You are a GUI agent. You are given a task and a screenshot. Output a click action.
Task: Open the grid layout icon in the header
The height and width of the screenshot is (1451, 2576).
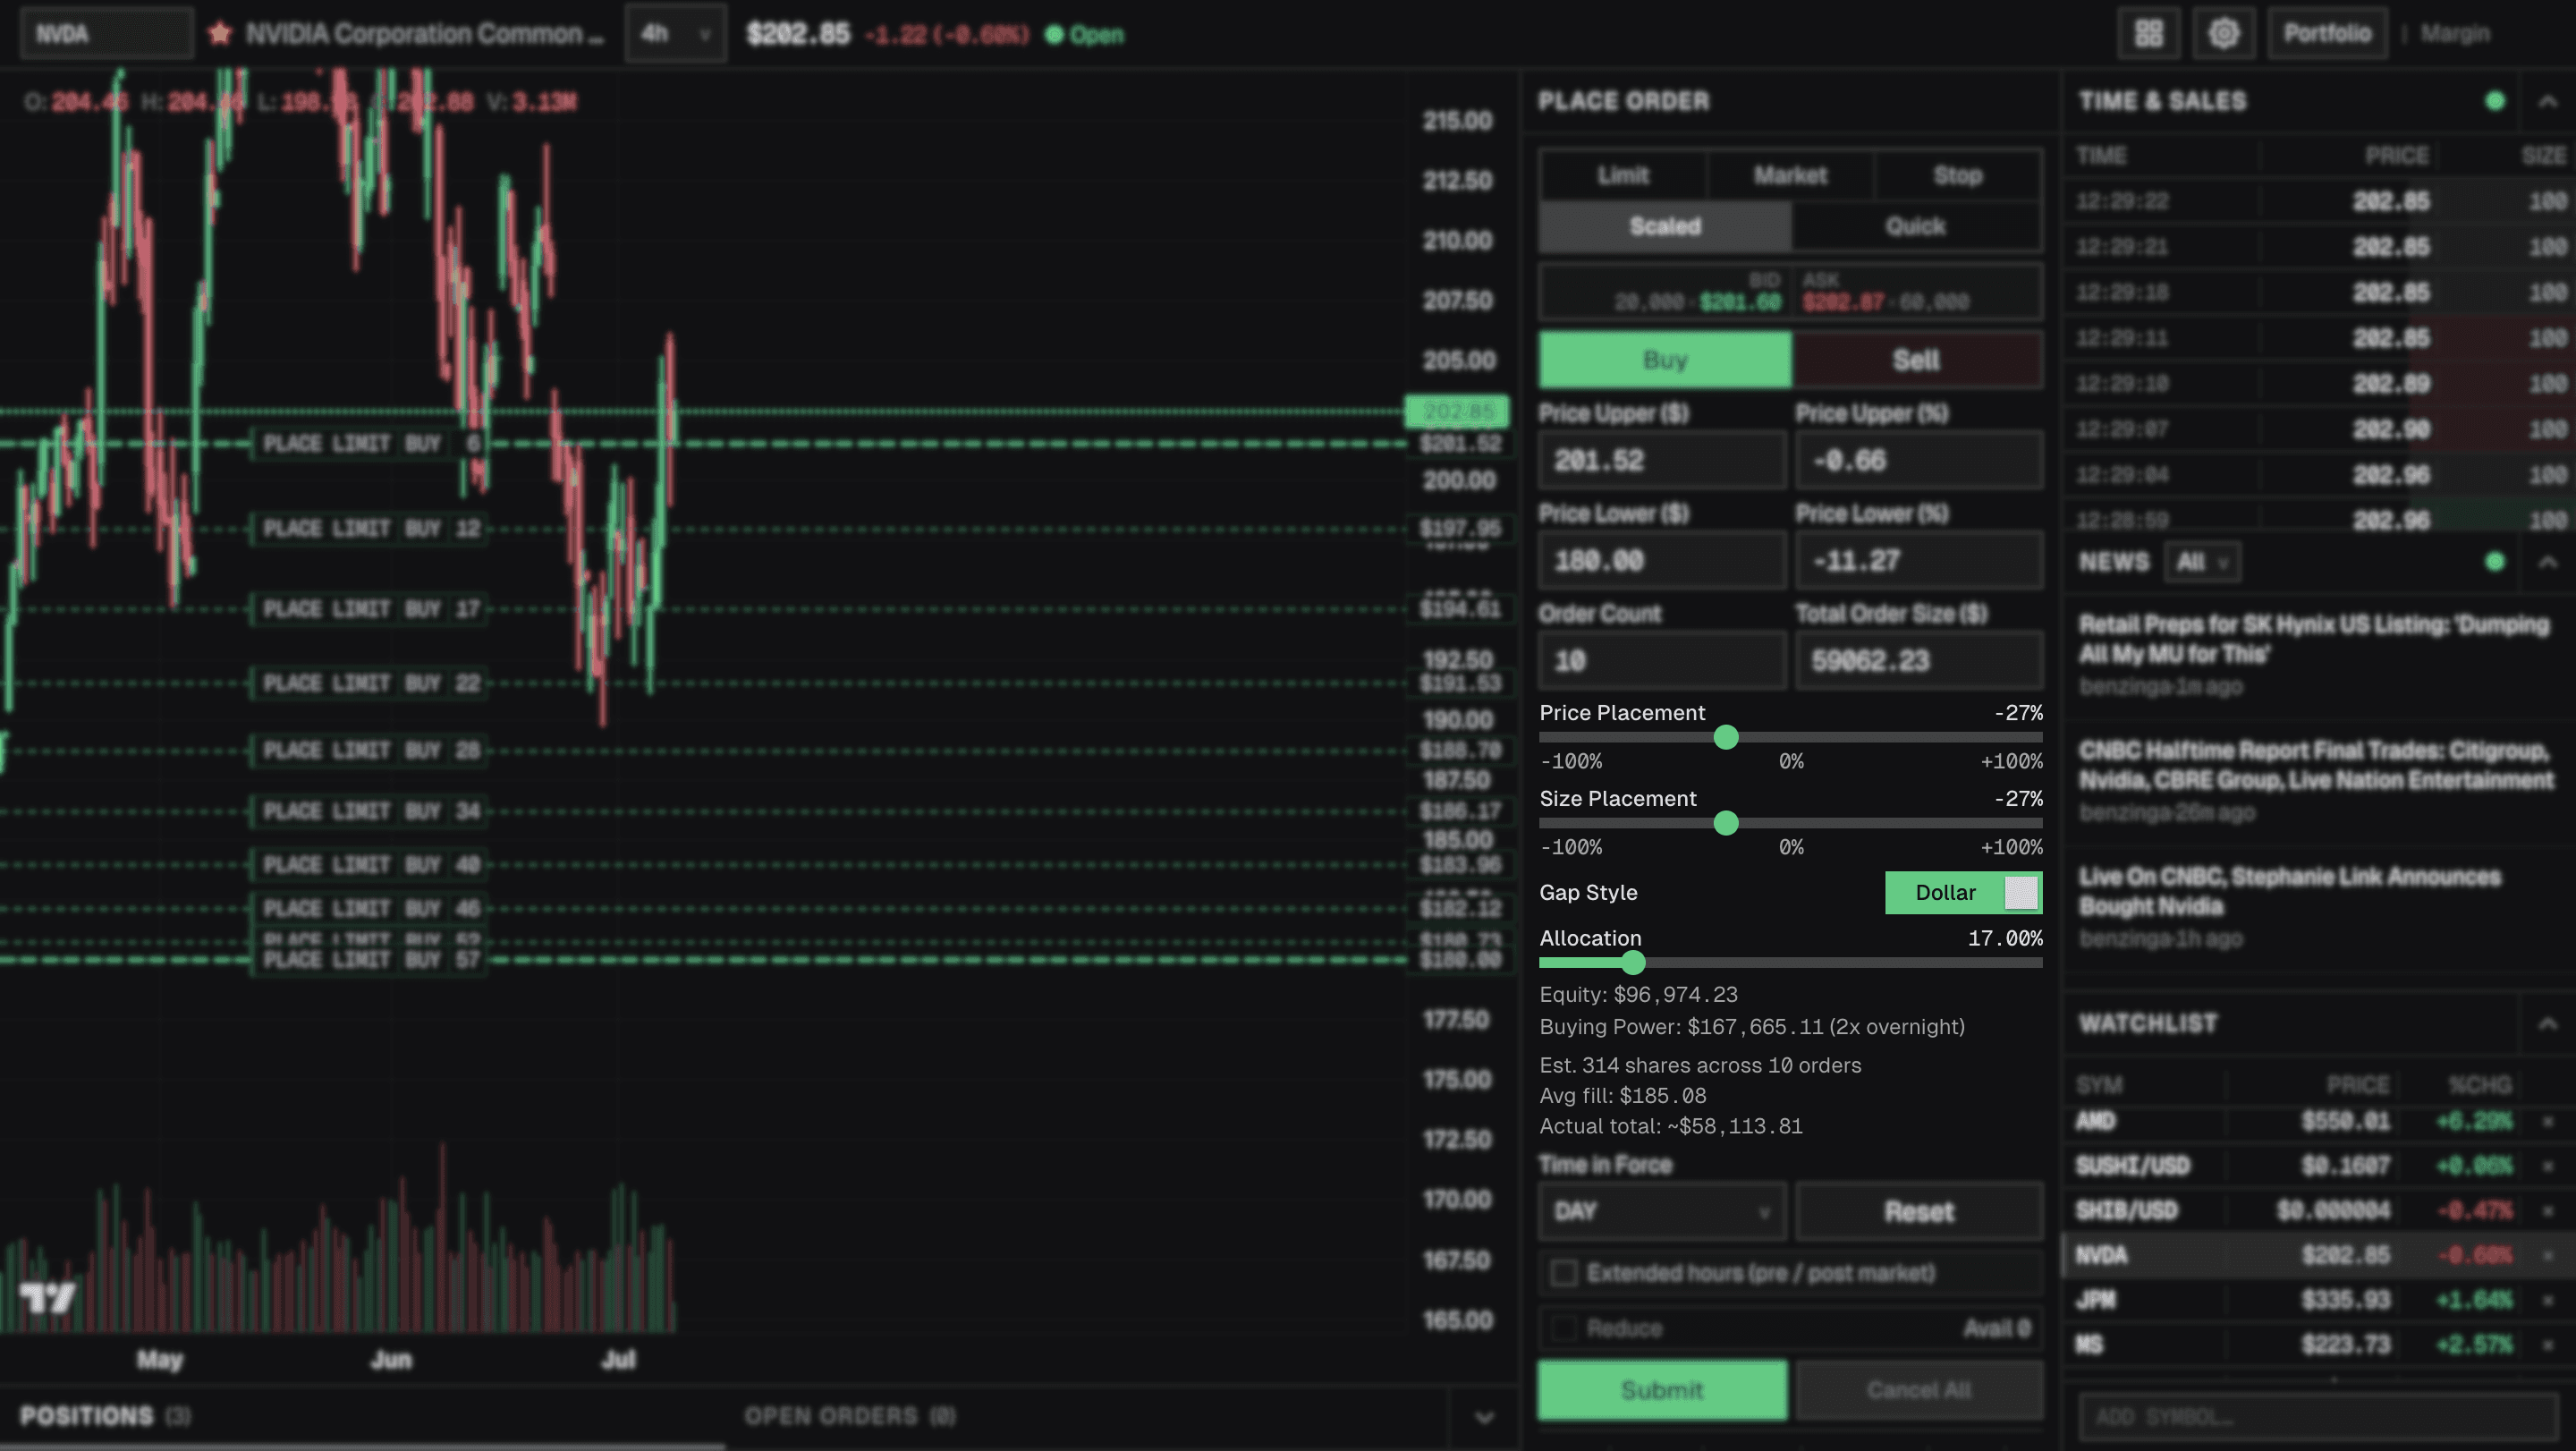[x=2148, y=34]
